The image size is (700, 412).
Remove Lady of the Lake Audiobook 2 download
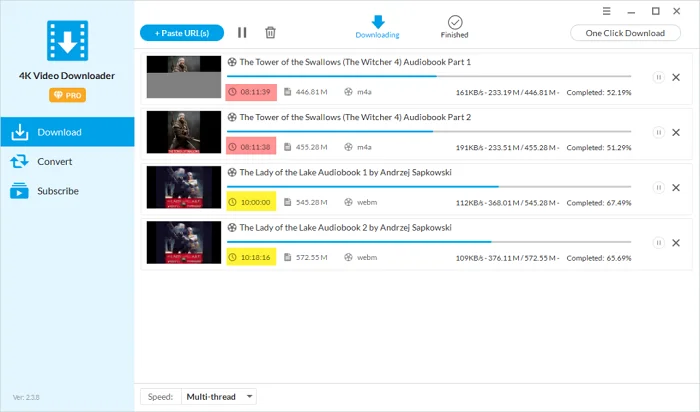(676, 242)
